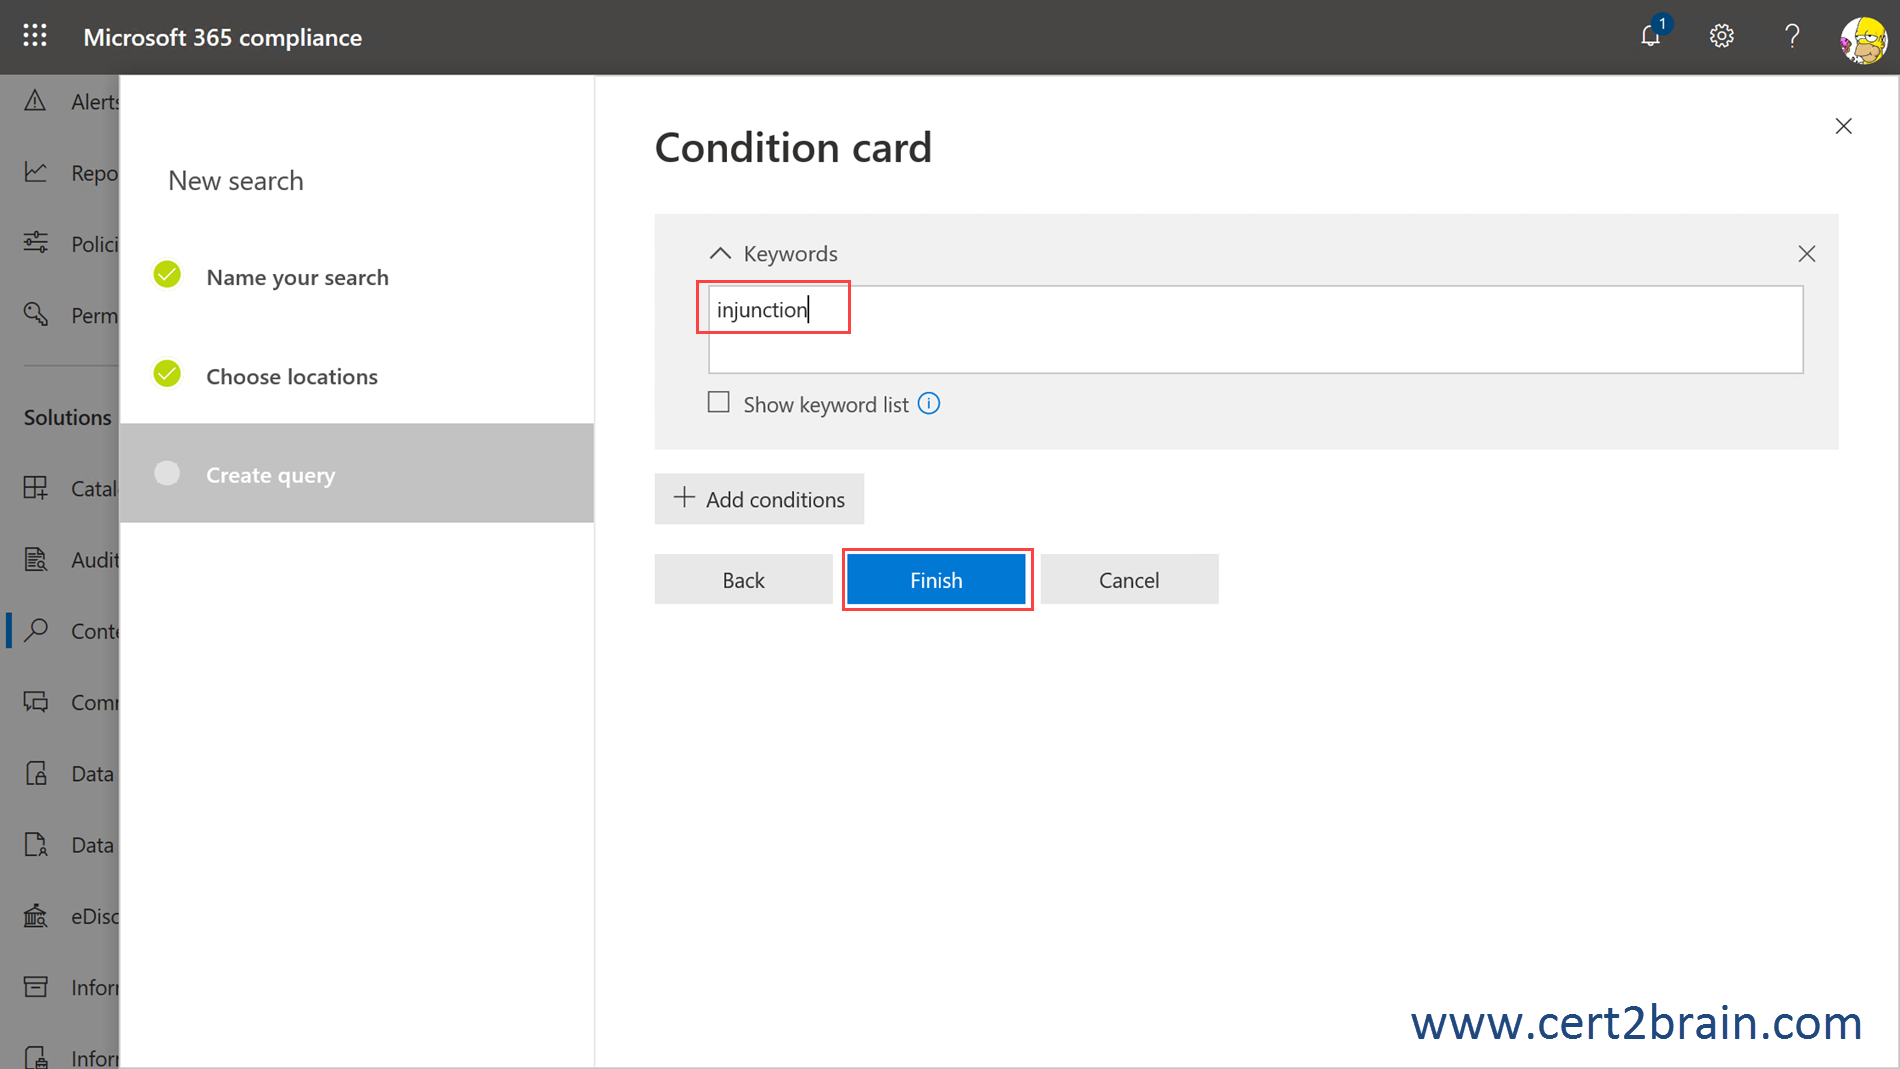Open the app launcher waffle icon
Image resolution: width=1900 pixels, height=1069 pixels.
(35, 37)
